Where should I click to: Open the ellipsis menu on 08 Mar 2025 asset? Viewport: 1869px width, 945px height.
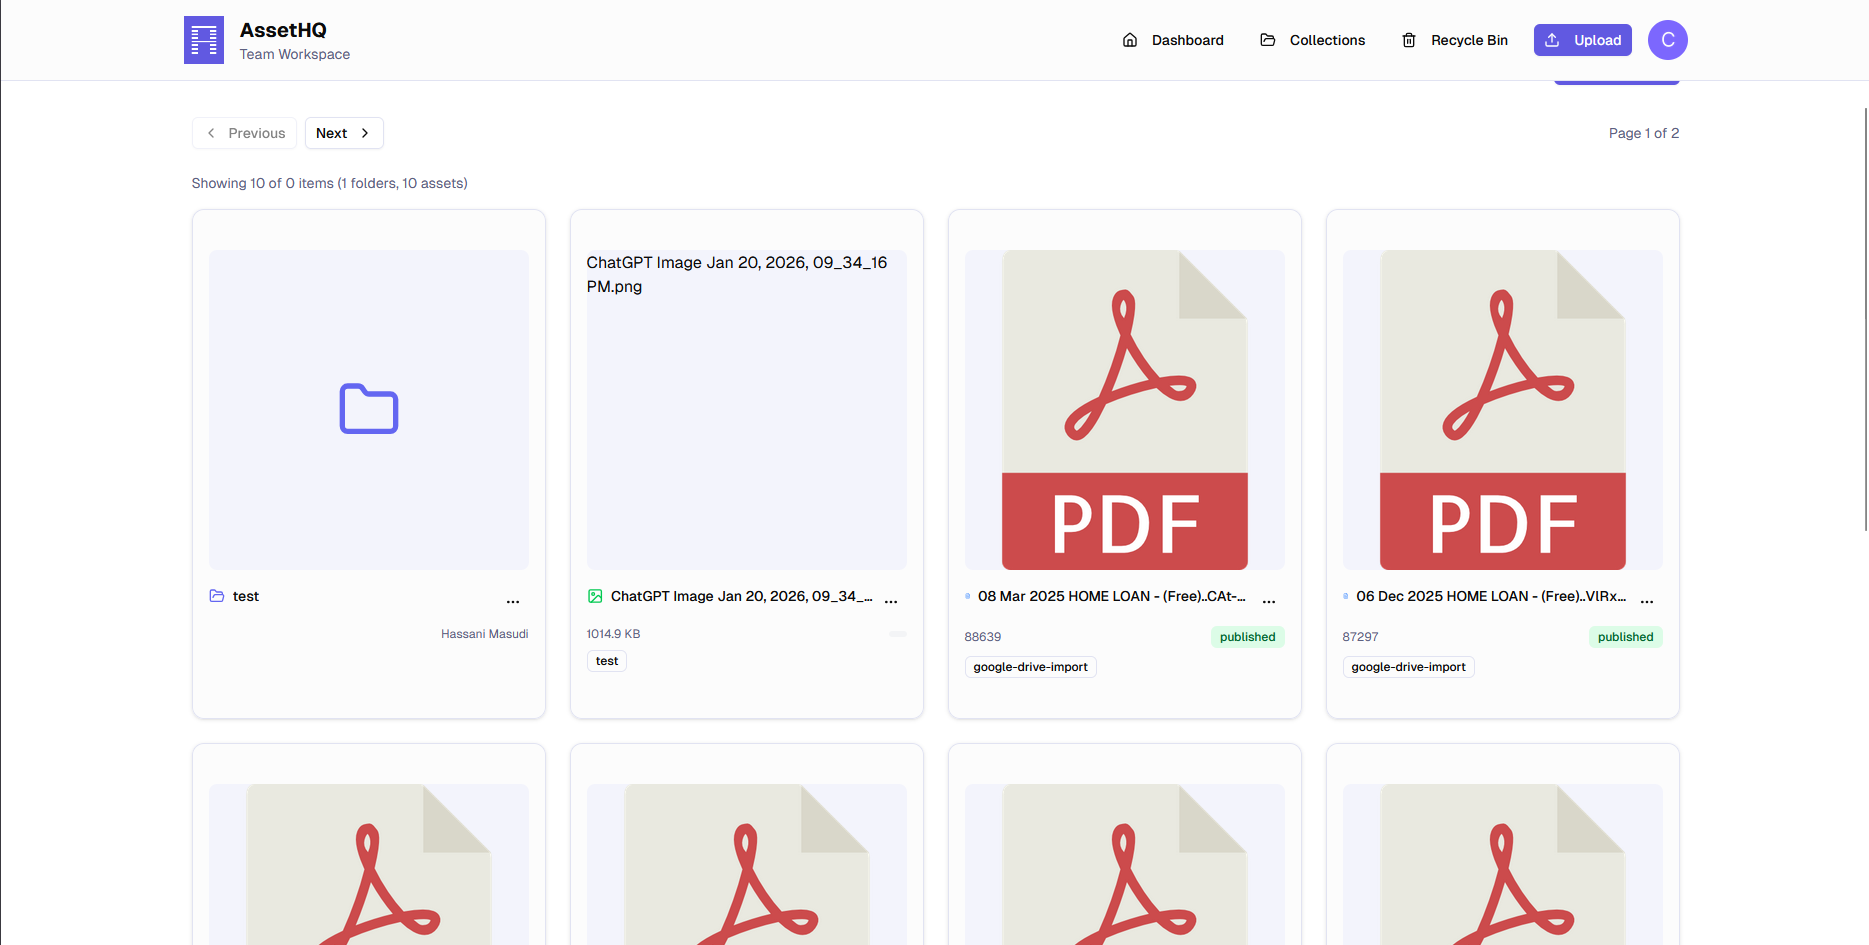(1269, 600)
